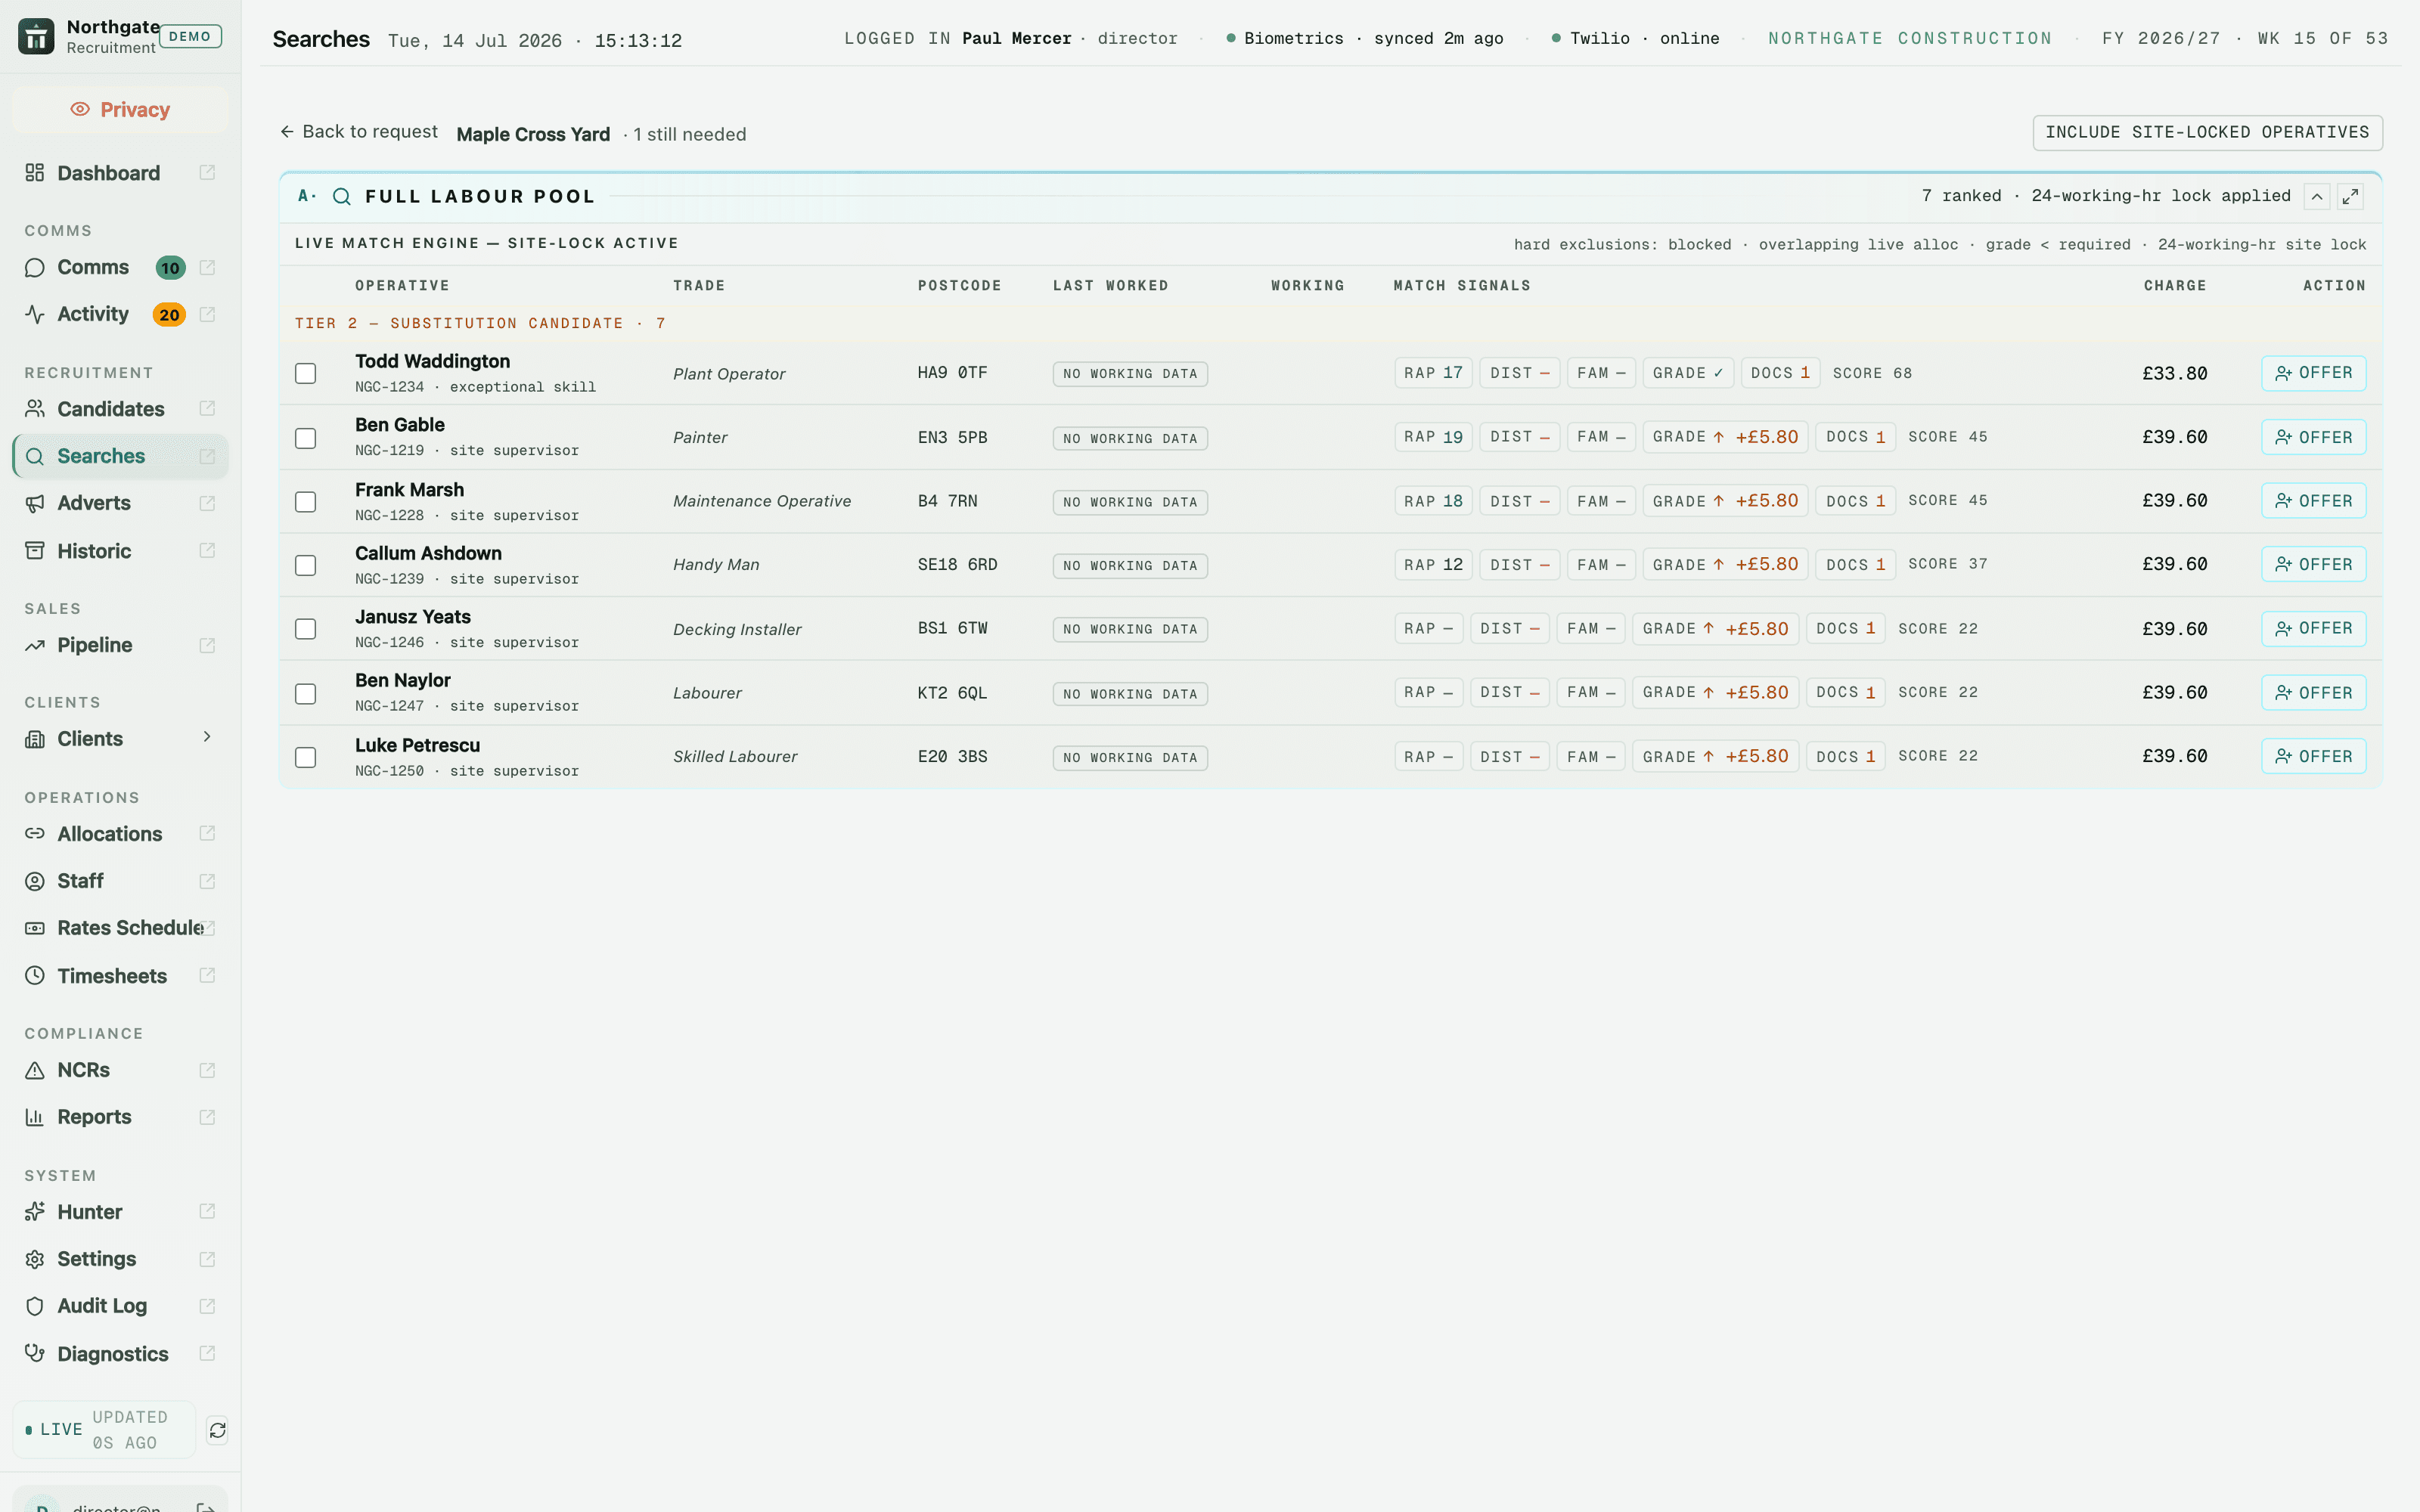Expand Full Labour Pool panel to fullscreen
This screenshot has height=1512, width=2420.
2350,196
